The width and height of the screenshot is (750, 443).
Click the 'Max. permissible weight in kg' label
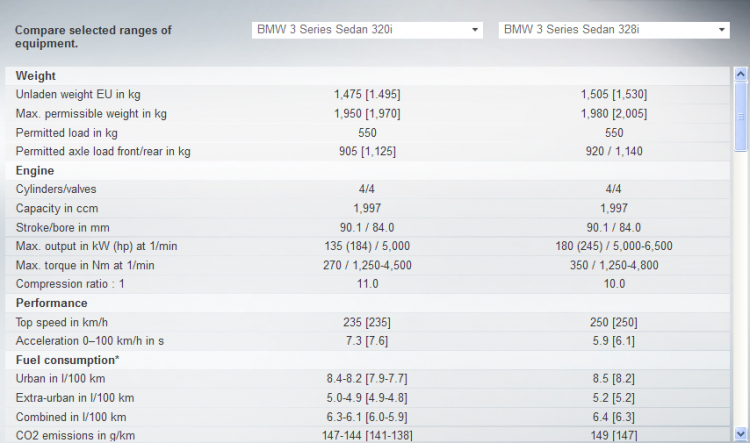[x=91, y=114]
